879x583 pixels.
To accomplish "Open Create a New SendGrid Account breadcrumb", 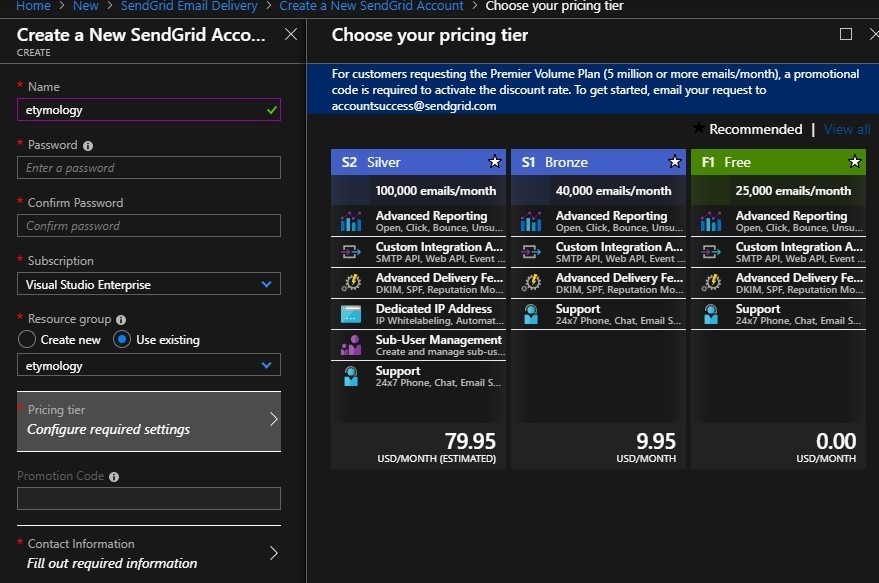I will coord(371,6).
